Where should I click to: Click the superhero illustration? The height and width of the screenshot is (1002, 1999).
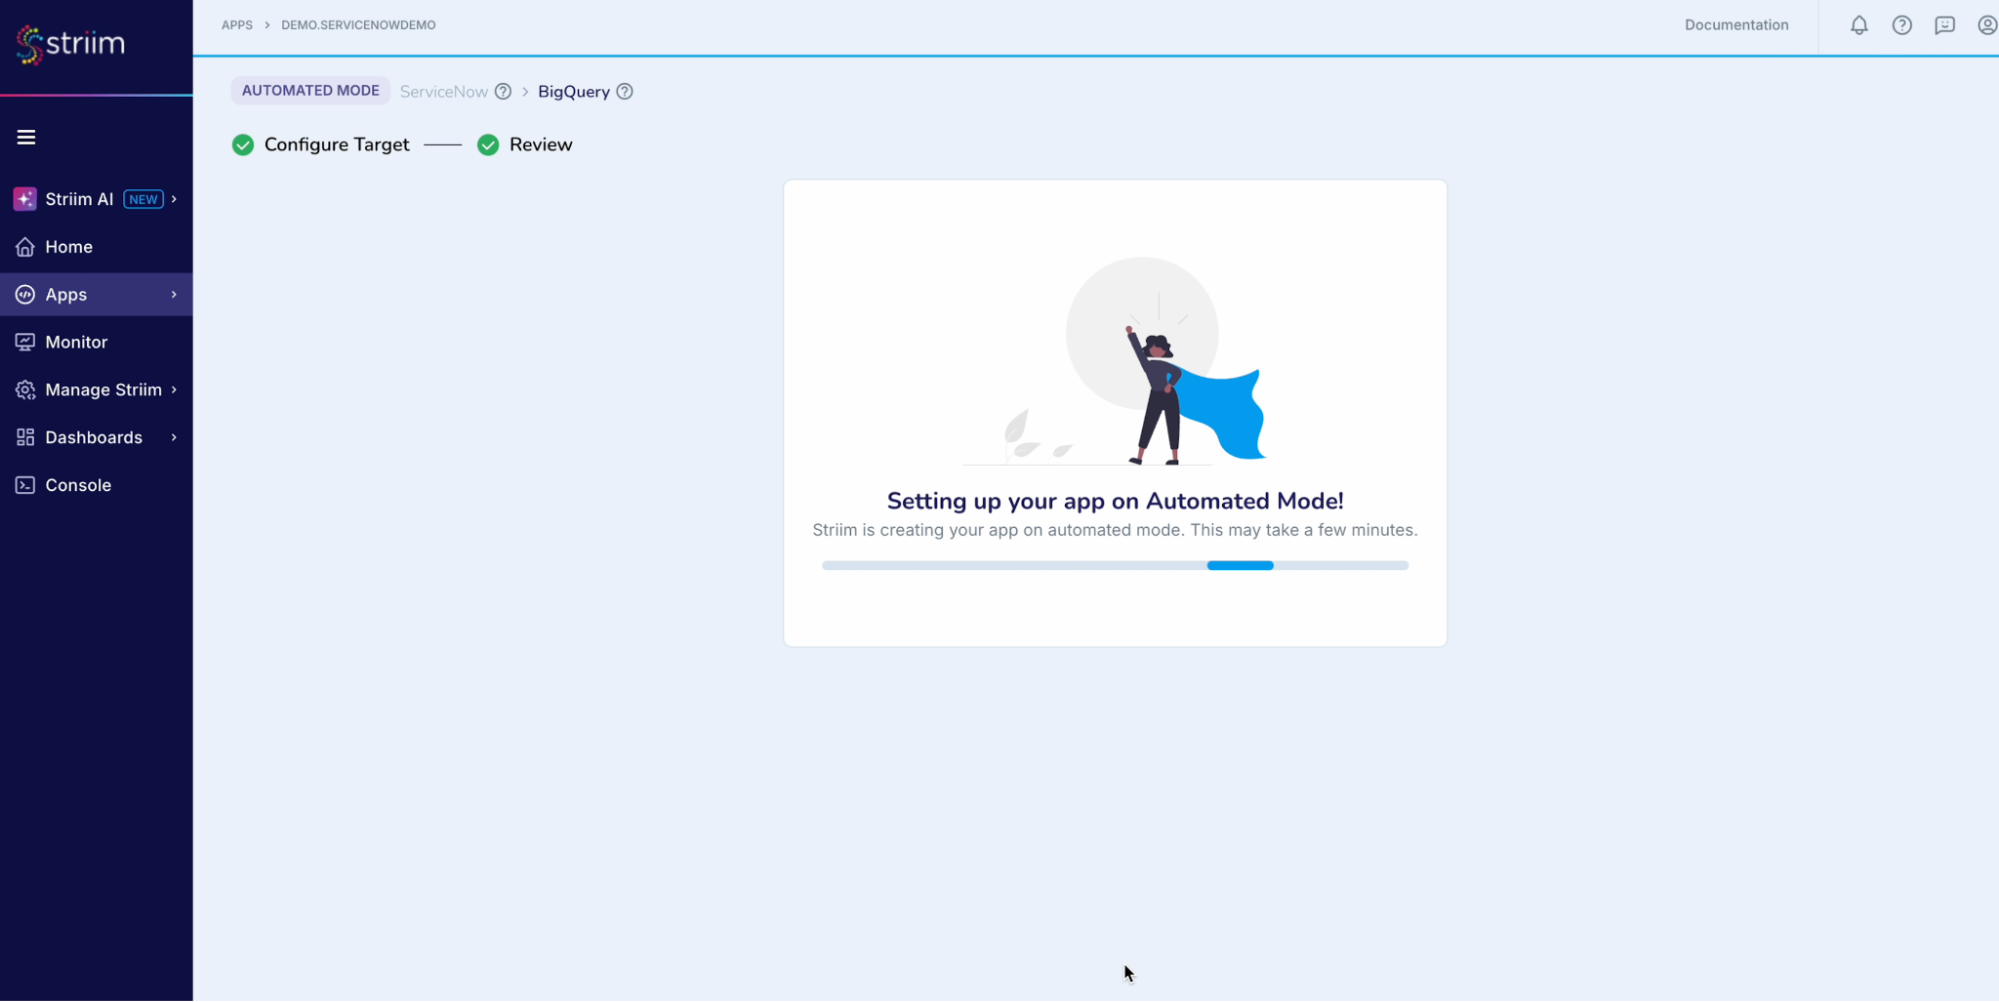1115,361
